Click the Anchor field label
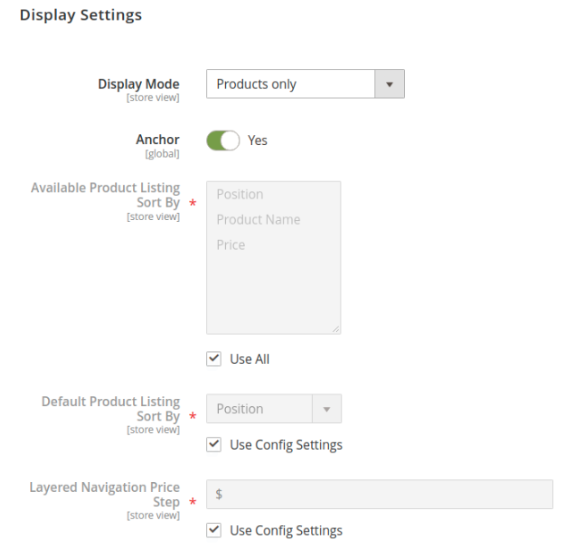The height and width of the screenshot is (550, 562). click(x=158, y=139)
